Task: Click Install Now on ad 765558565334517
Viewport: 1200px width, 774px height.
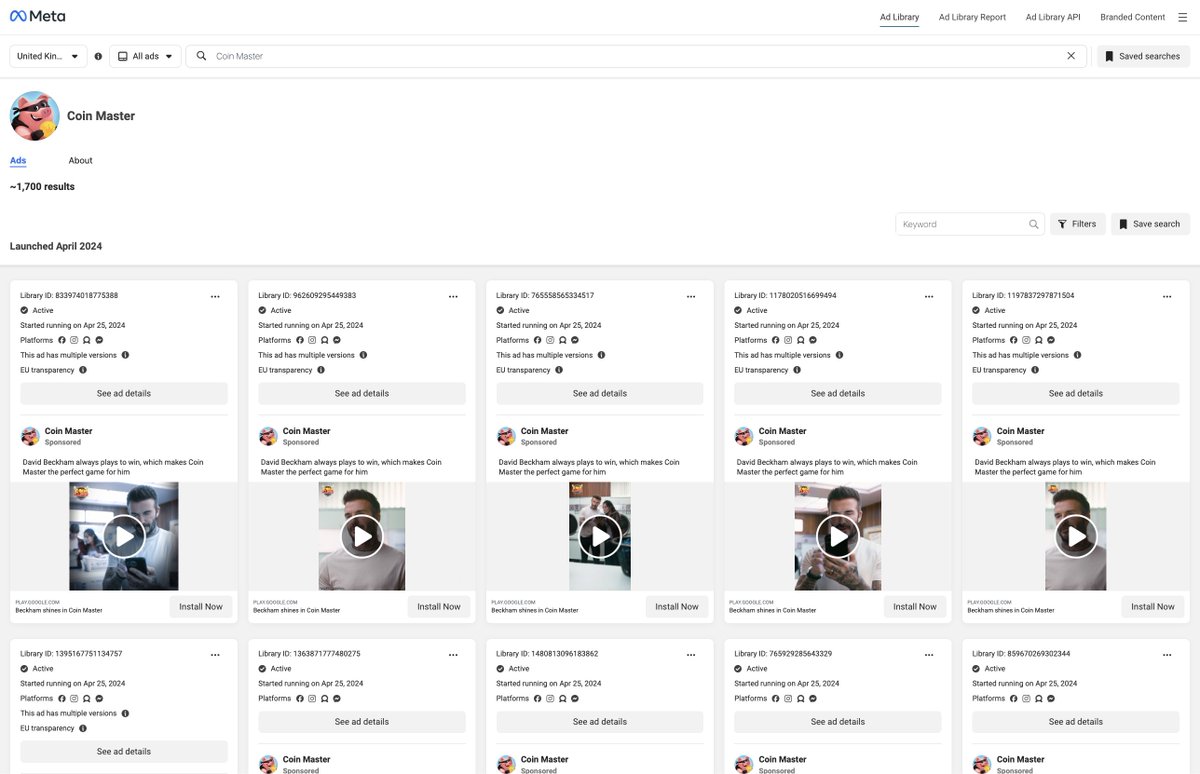Action: 677,607
